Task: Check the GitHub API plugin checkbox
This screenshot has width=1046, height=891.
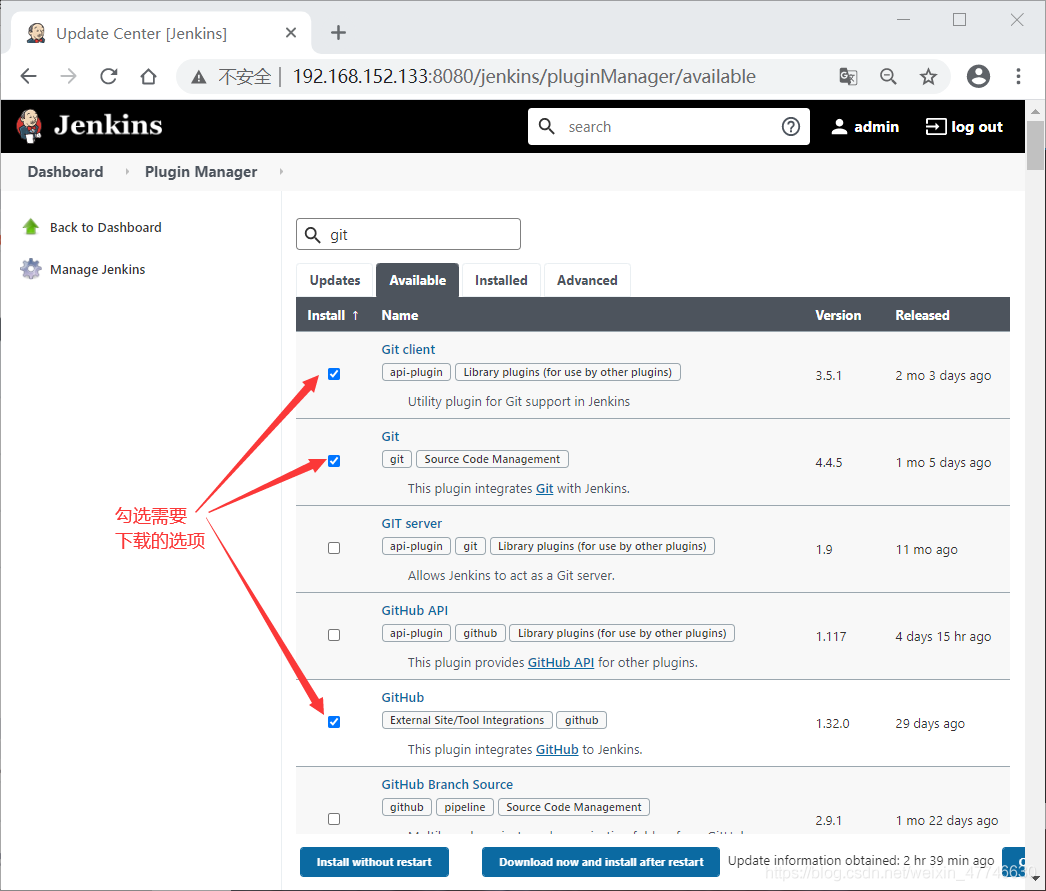Action: pos(334,635)
